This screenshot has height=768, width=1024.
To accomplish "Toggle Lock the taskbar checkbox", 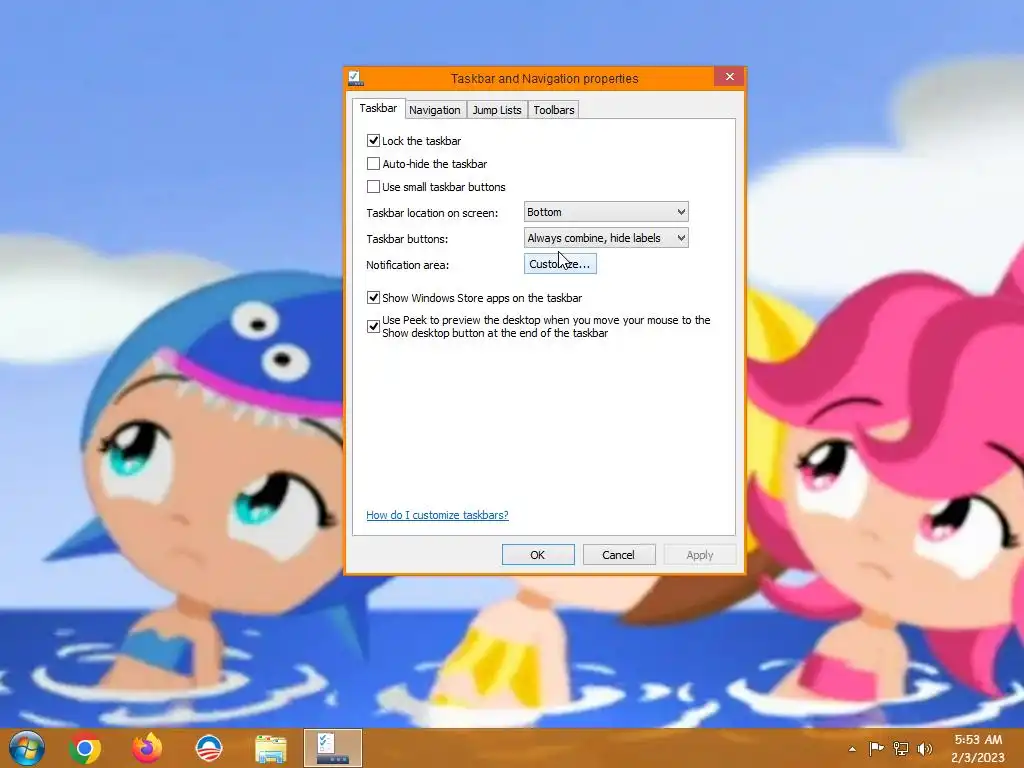I will click(373, 140).
